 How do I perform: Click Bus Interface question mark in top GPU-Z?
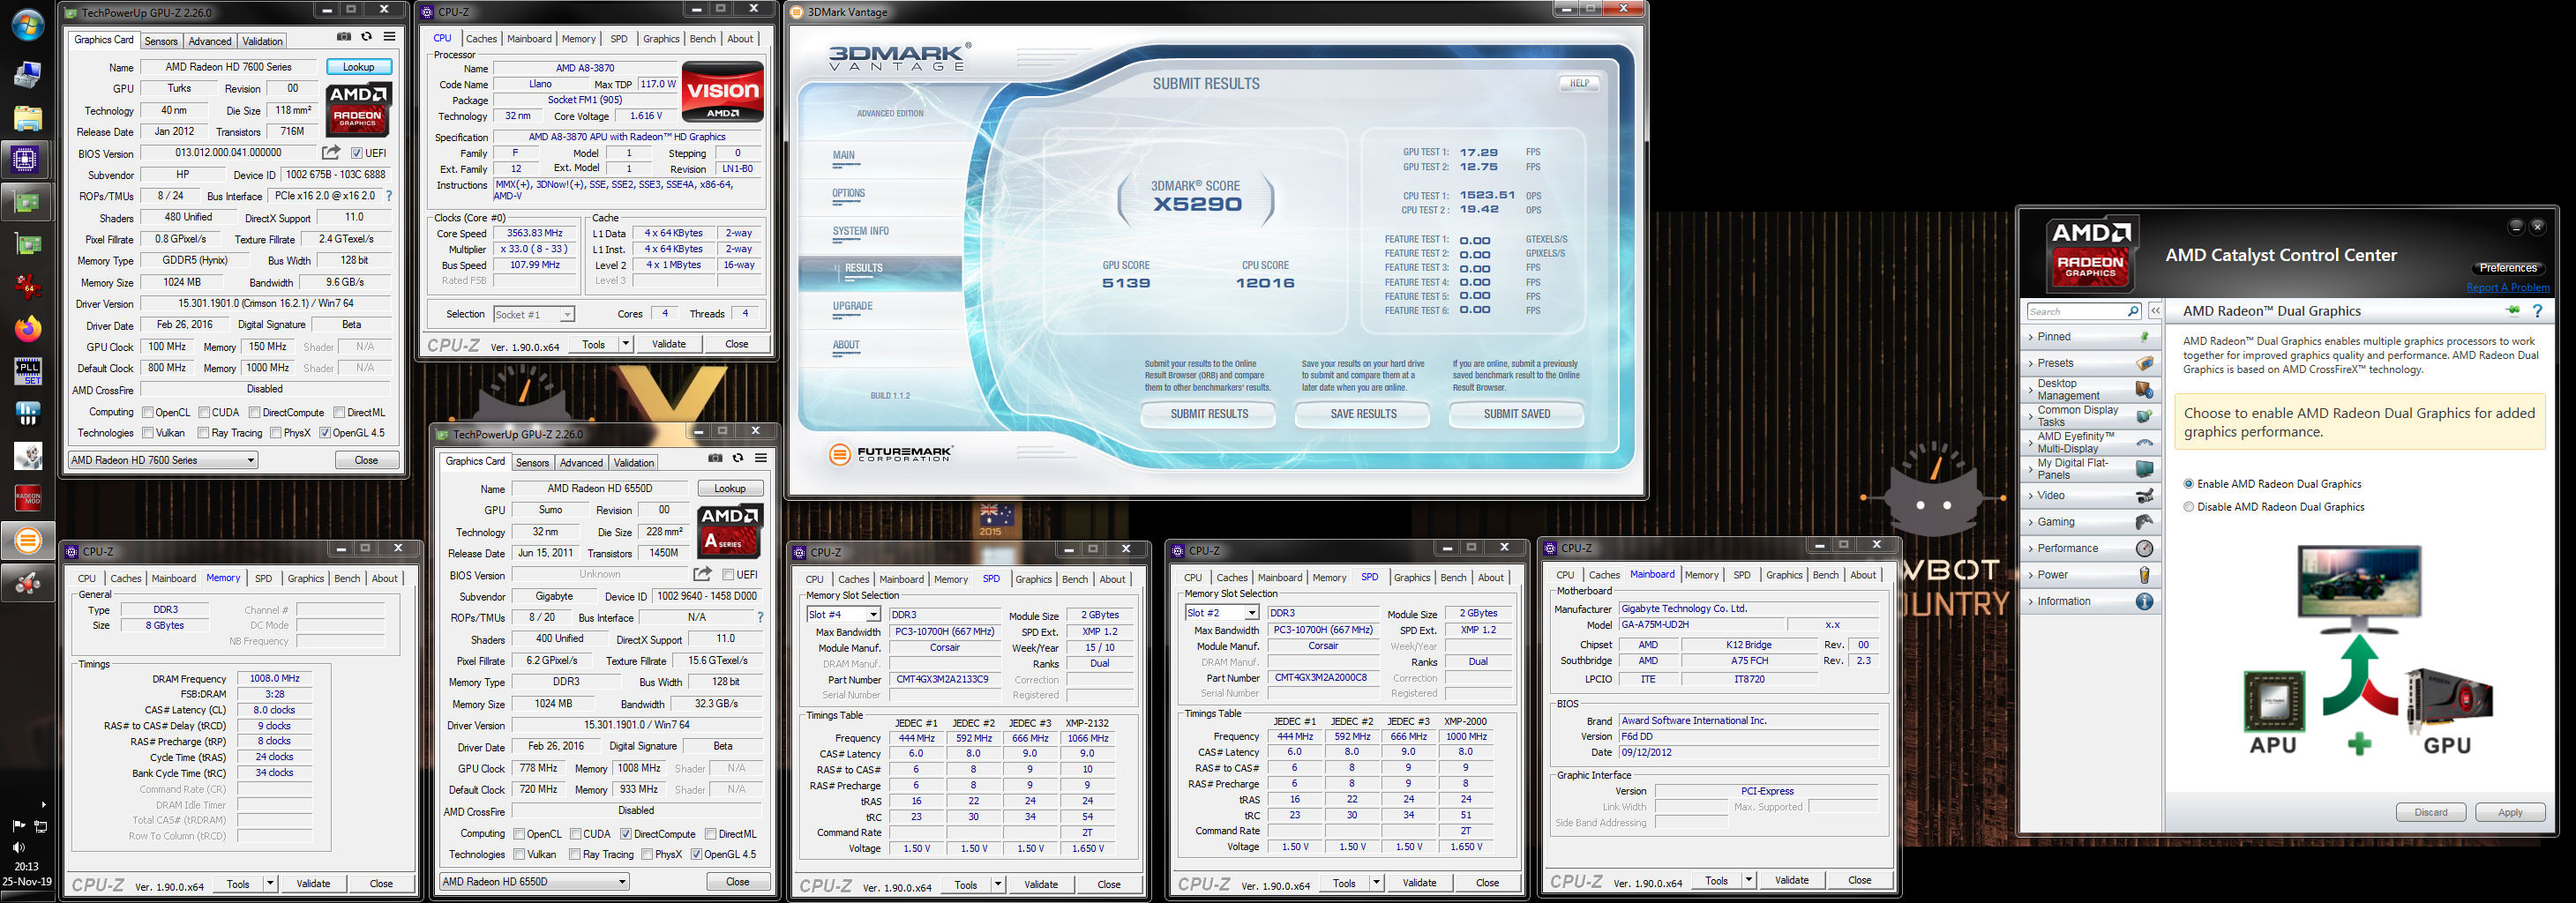[389, 196]
